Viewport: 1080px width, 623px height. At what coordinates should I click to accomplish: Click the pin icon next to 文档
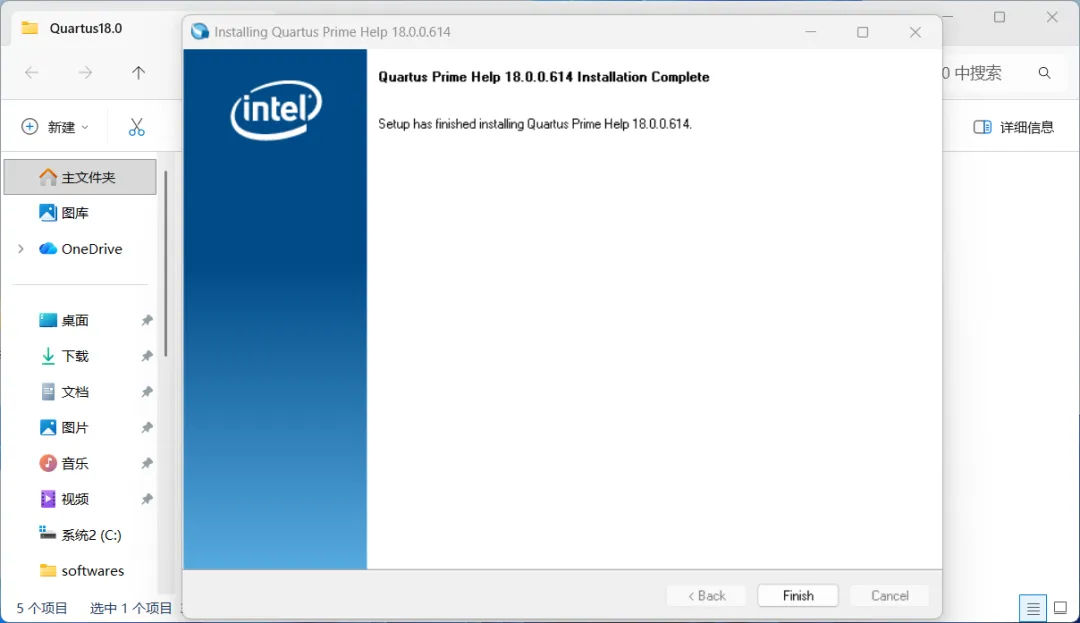[147, 392]
